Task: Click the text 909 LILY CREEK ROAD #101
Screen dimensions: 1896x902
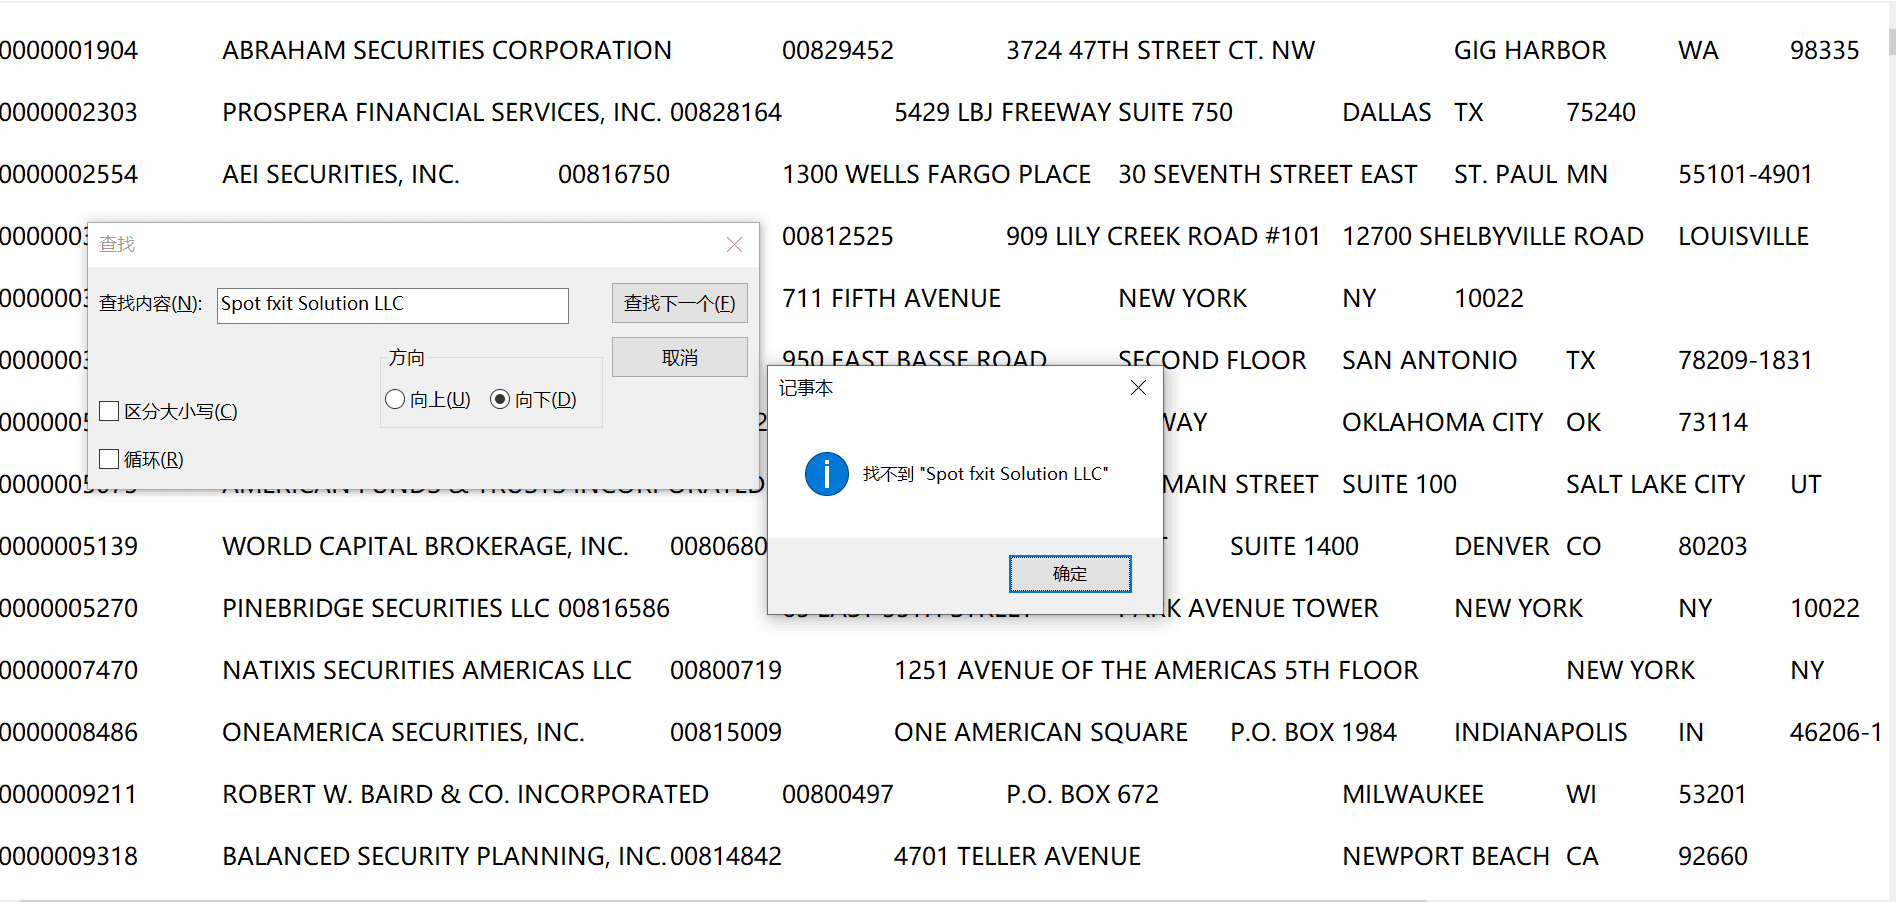Action: point(1163,236)
